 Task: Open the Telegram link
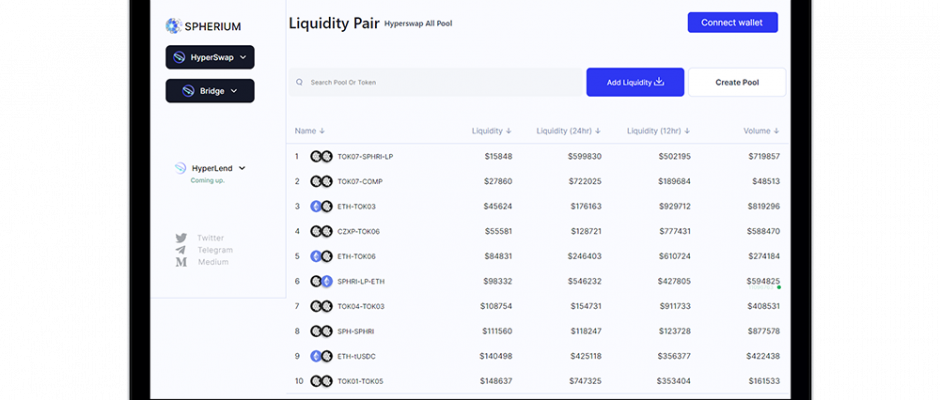[215, 250]
